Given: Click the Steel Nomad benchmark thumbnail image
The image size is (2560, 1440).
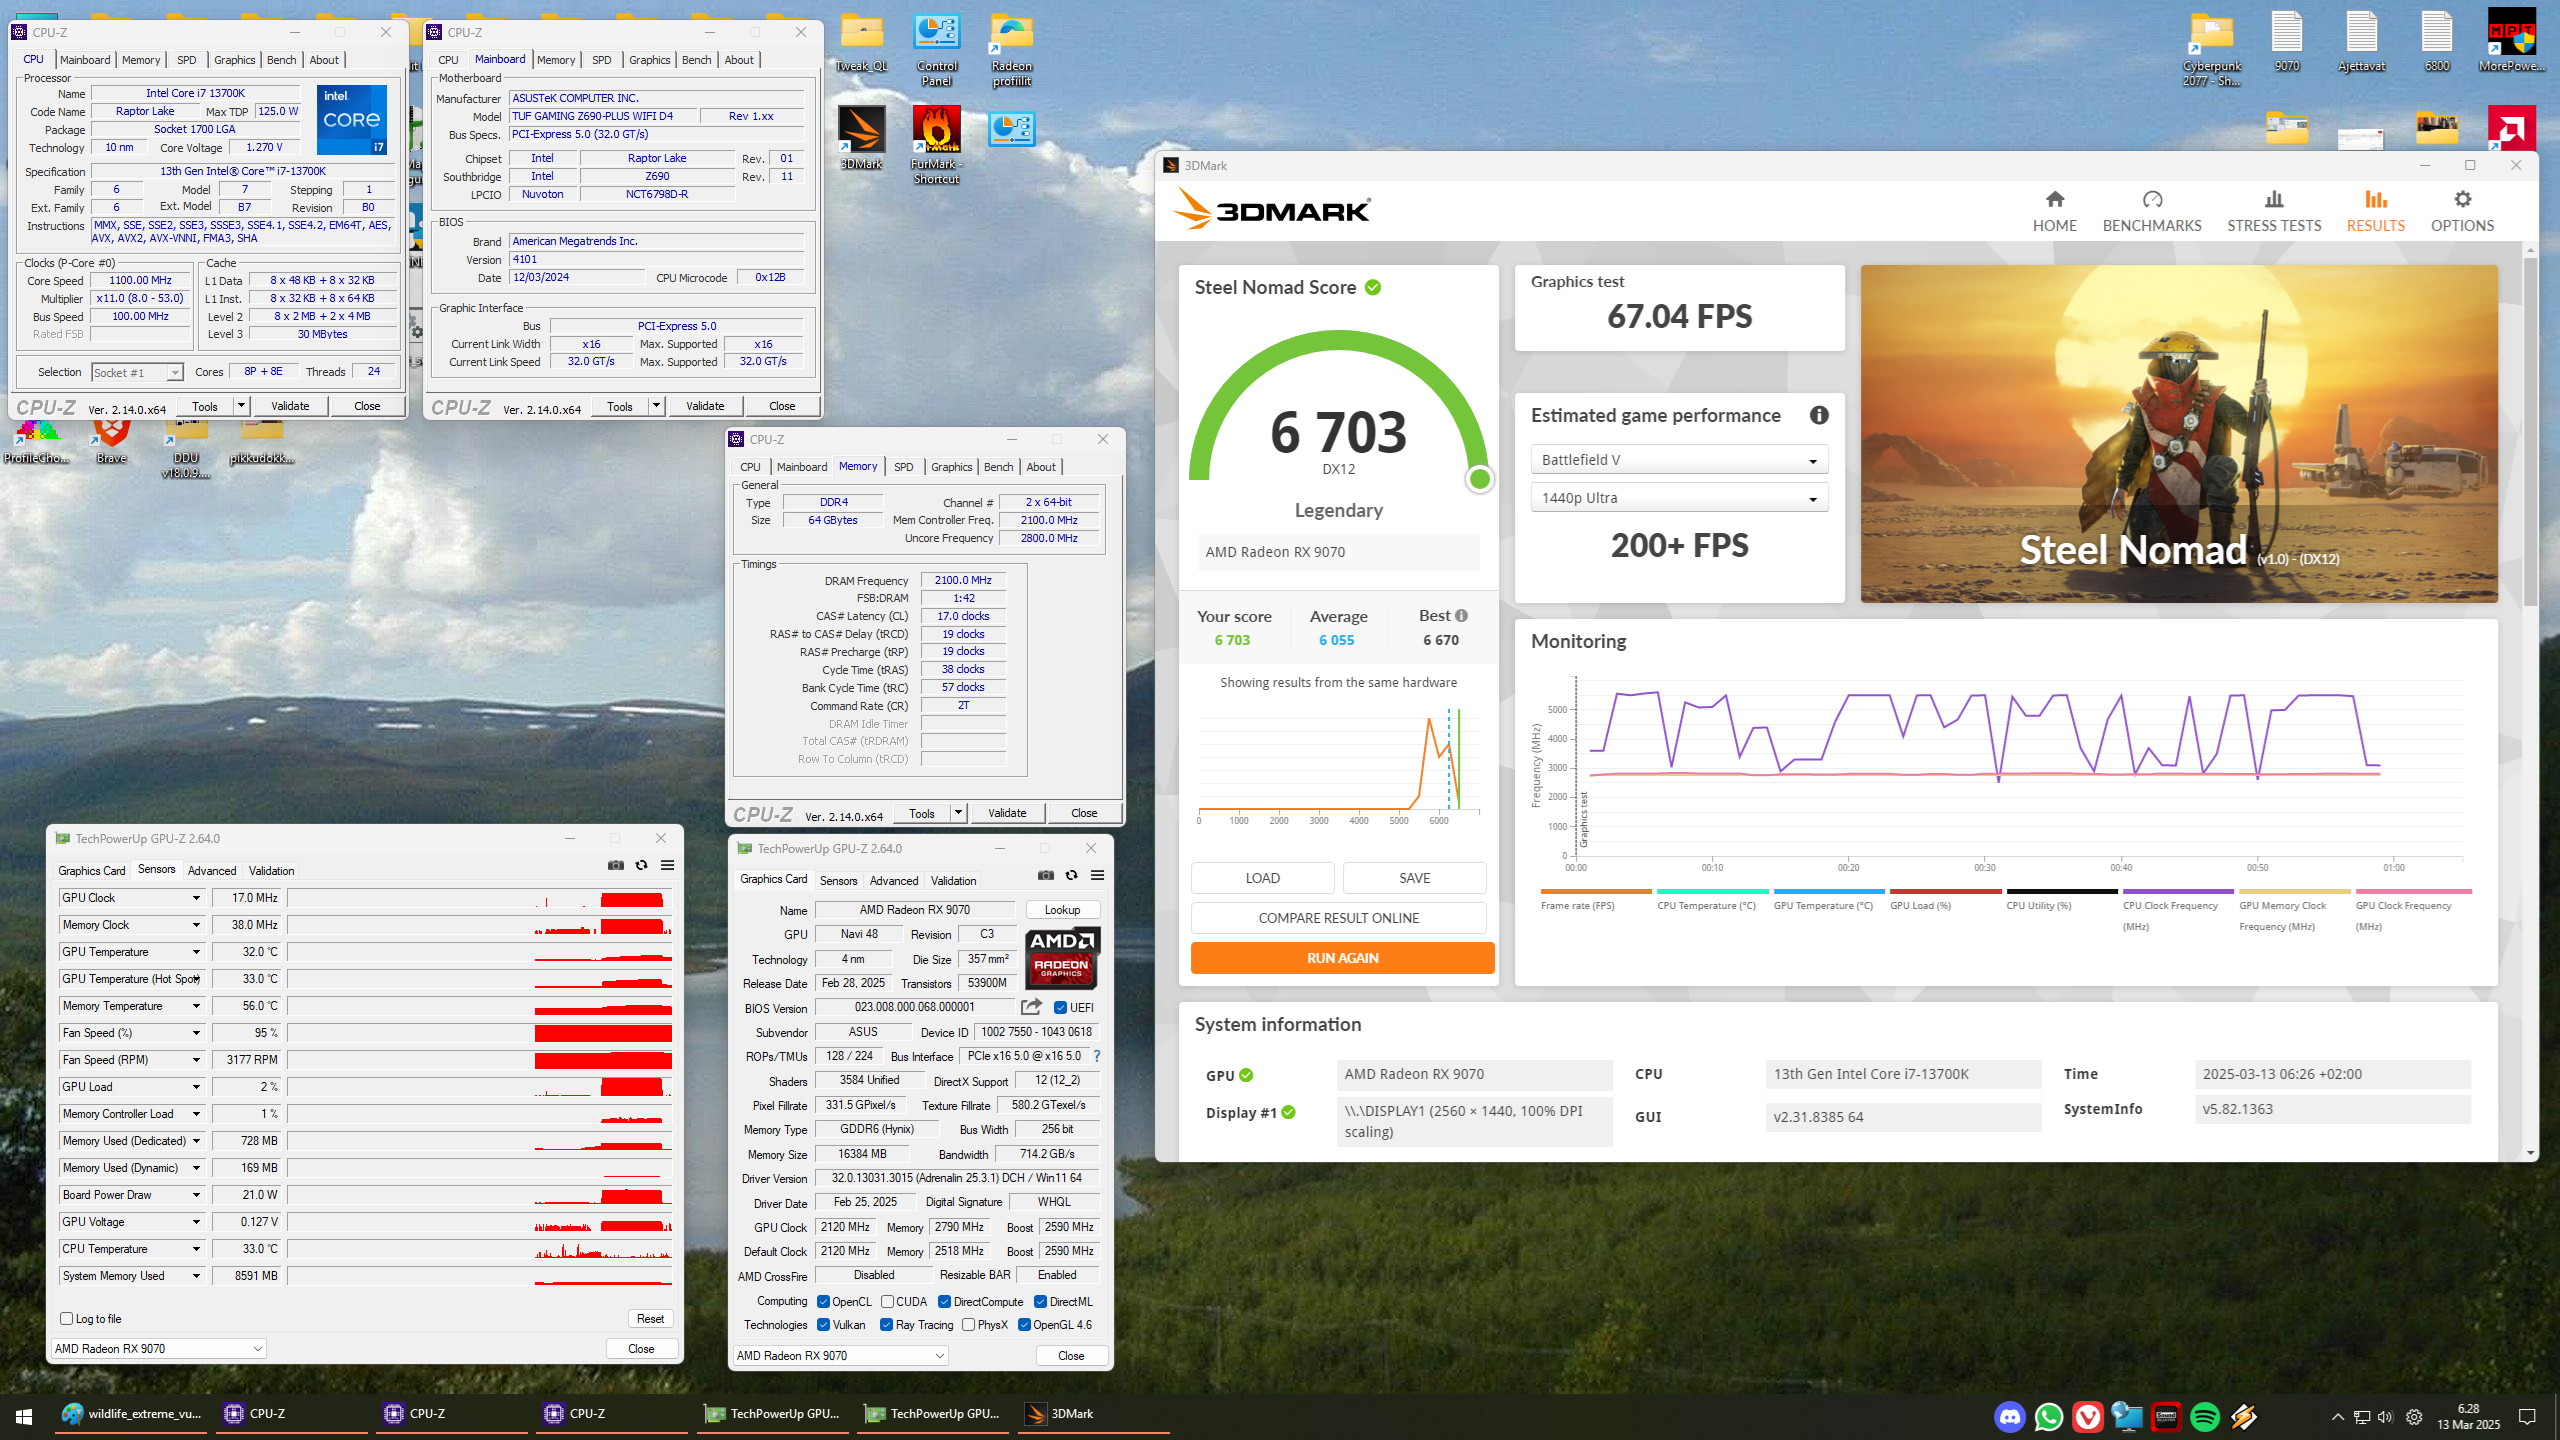Looking at the screenshot, I should (2179, 434).
